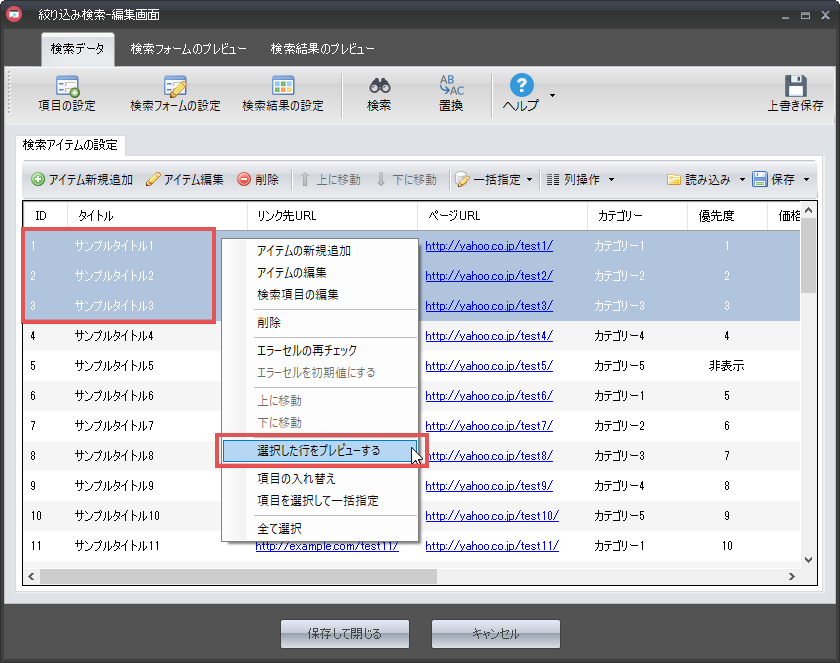Click the 項目の設定 toolbar icon

[69, 88]
